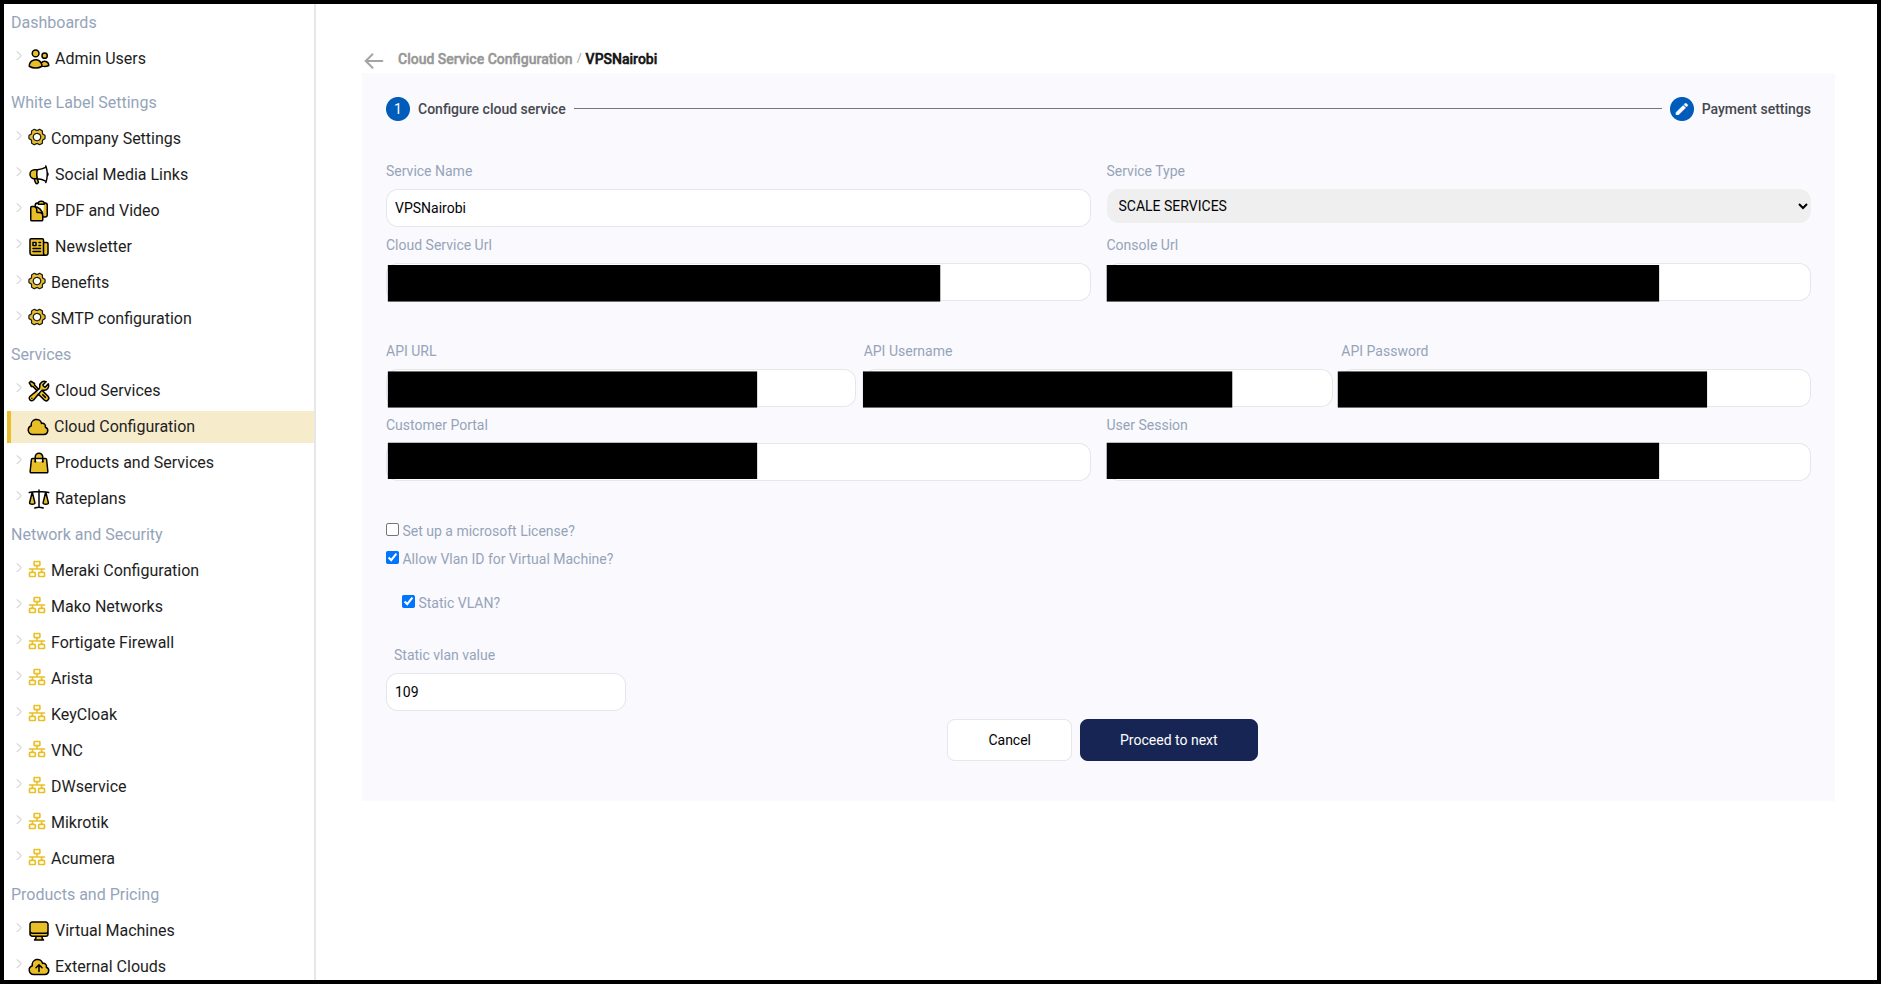
Task: Click the API URL input field
Action: (620, 388)
